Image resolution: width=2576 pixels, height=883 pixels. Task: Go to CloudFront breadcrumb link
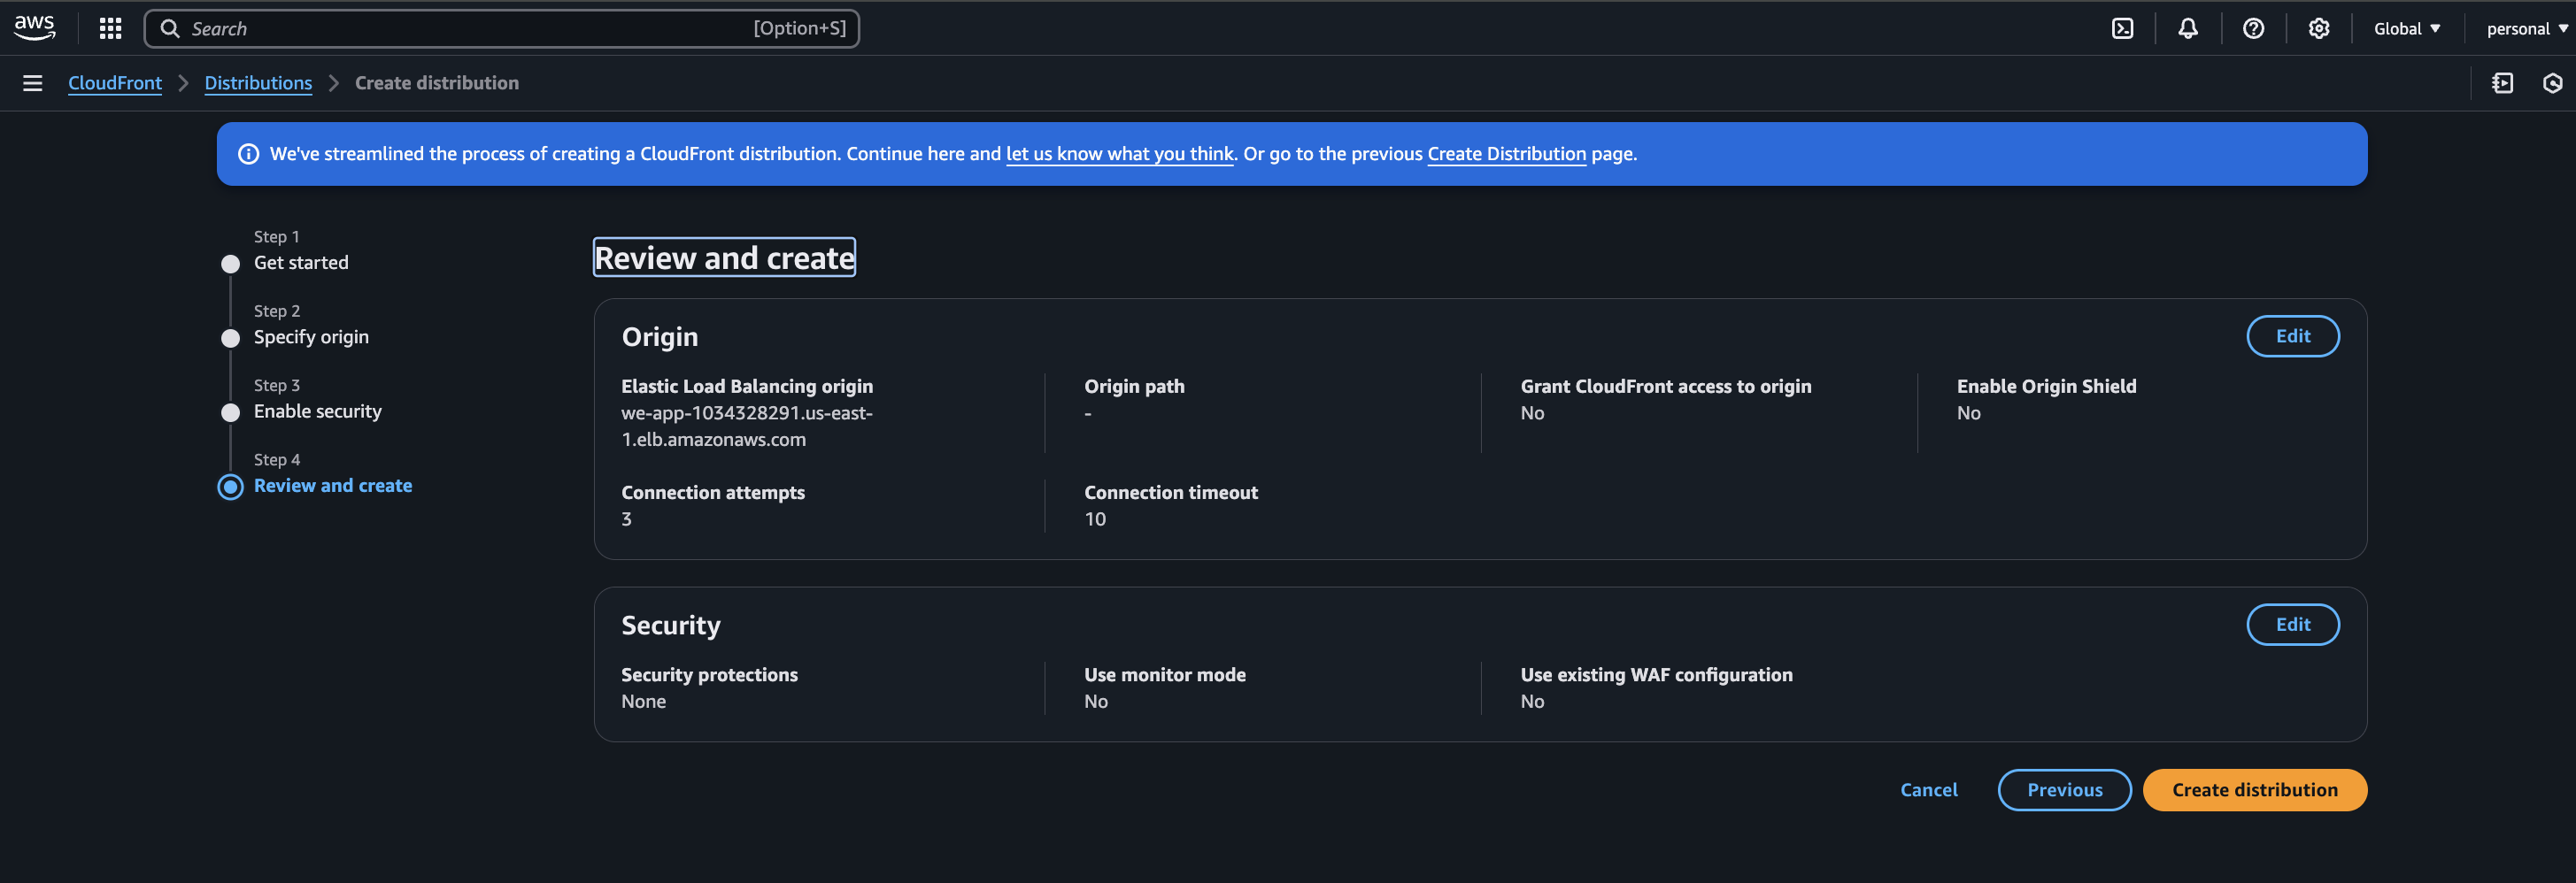pyautogui.click(x=115, y=83)
